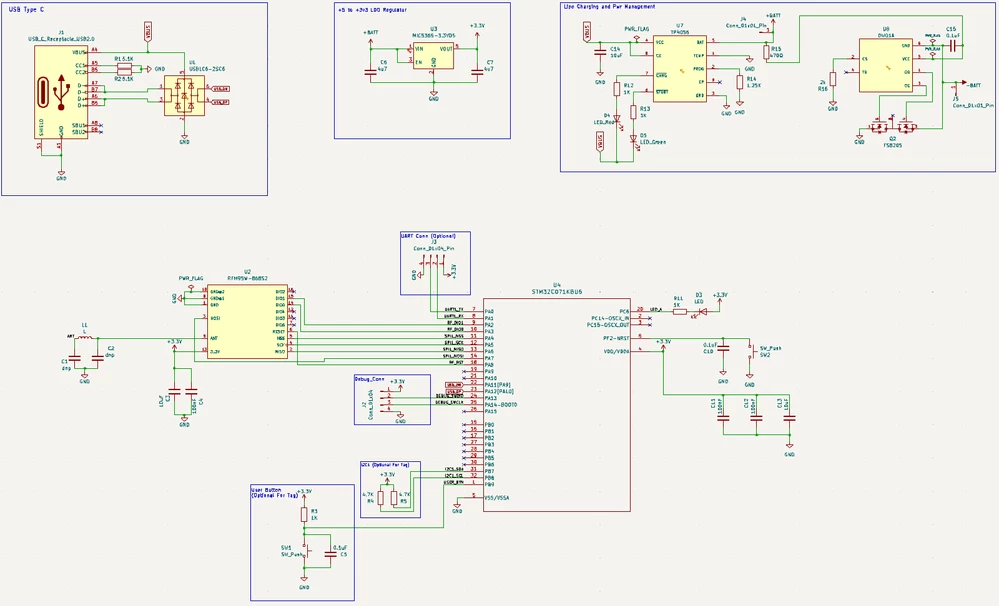
Task: Click the 'VSS/VSSA' pin label
Action: pyautogui.click(x=497, y=498)
